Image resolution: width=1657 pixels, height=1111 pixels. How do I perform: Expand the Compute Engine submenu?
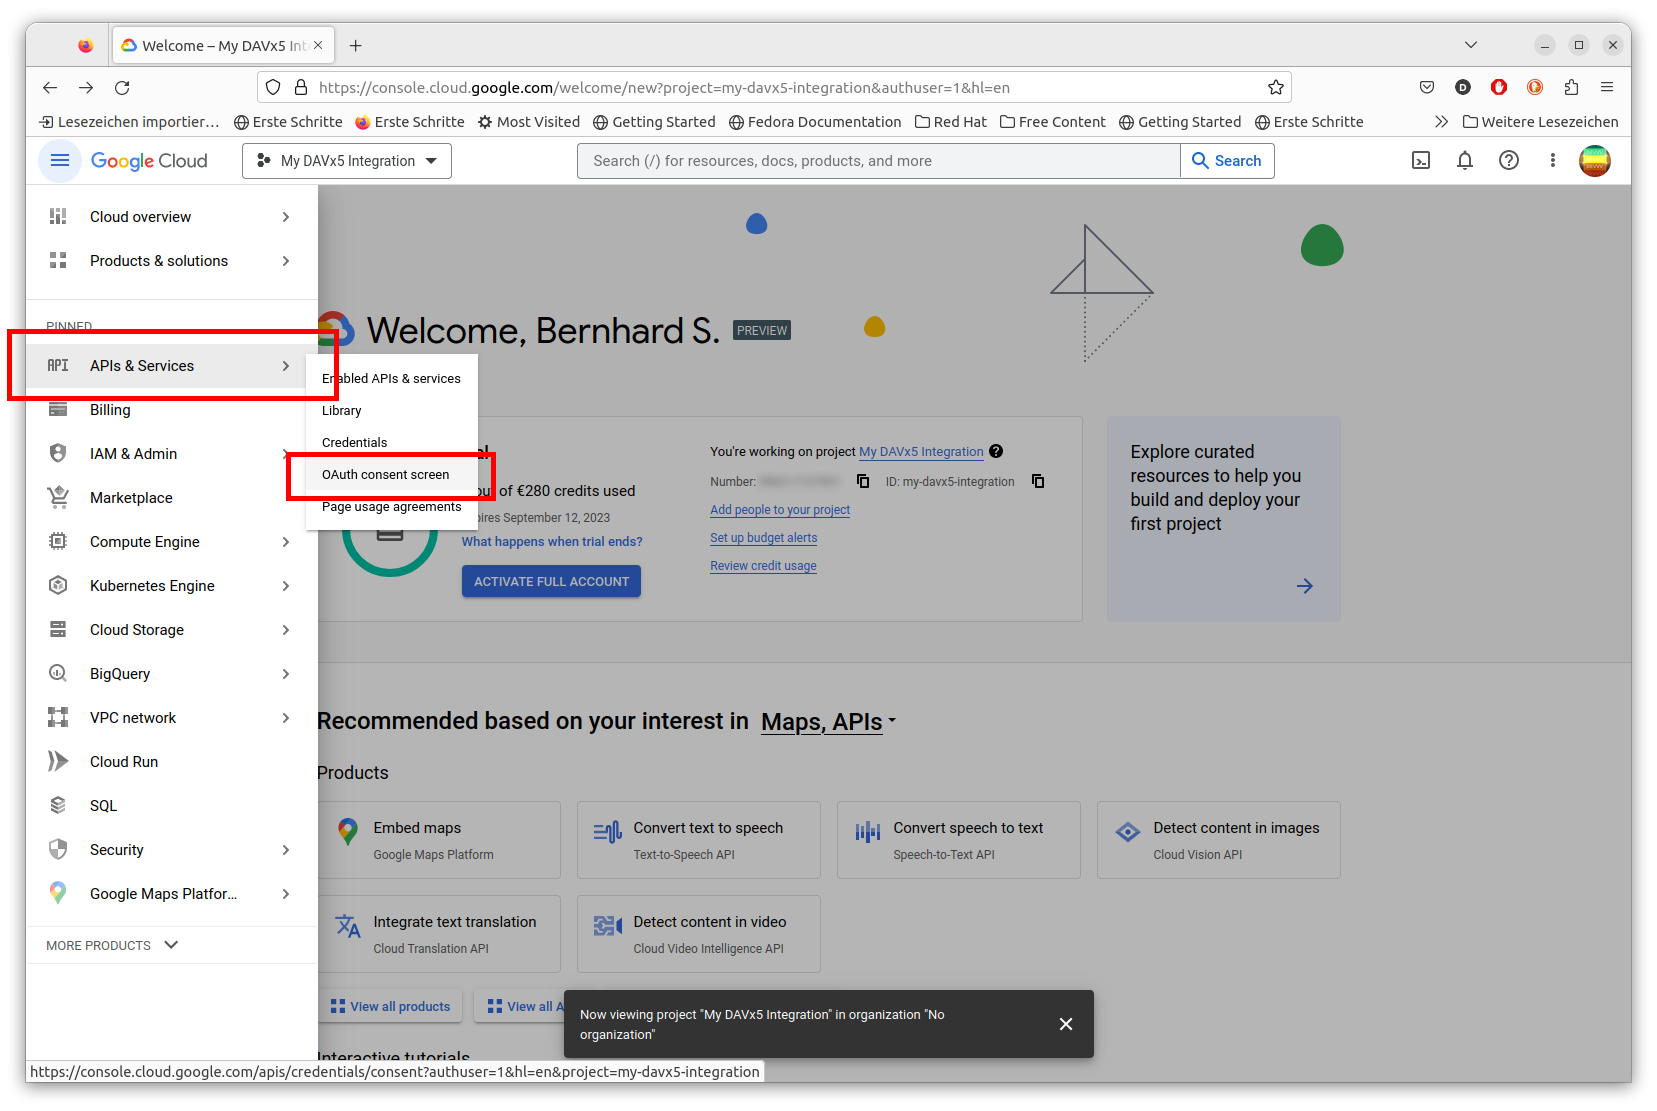(286, 542)
